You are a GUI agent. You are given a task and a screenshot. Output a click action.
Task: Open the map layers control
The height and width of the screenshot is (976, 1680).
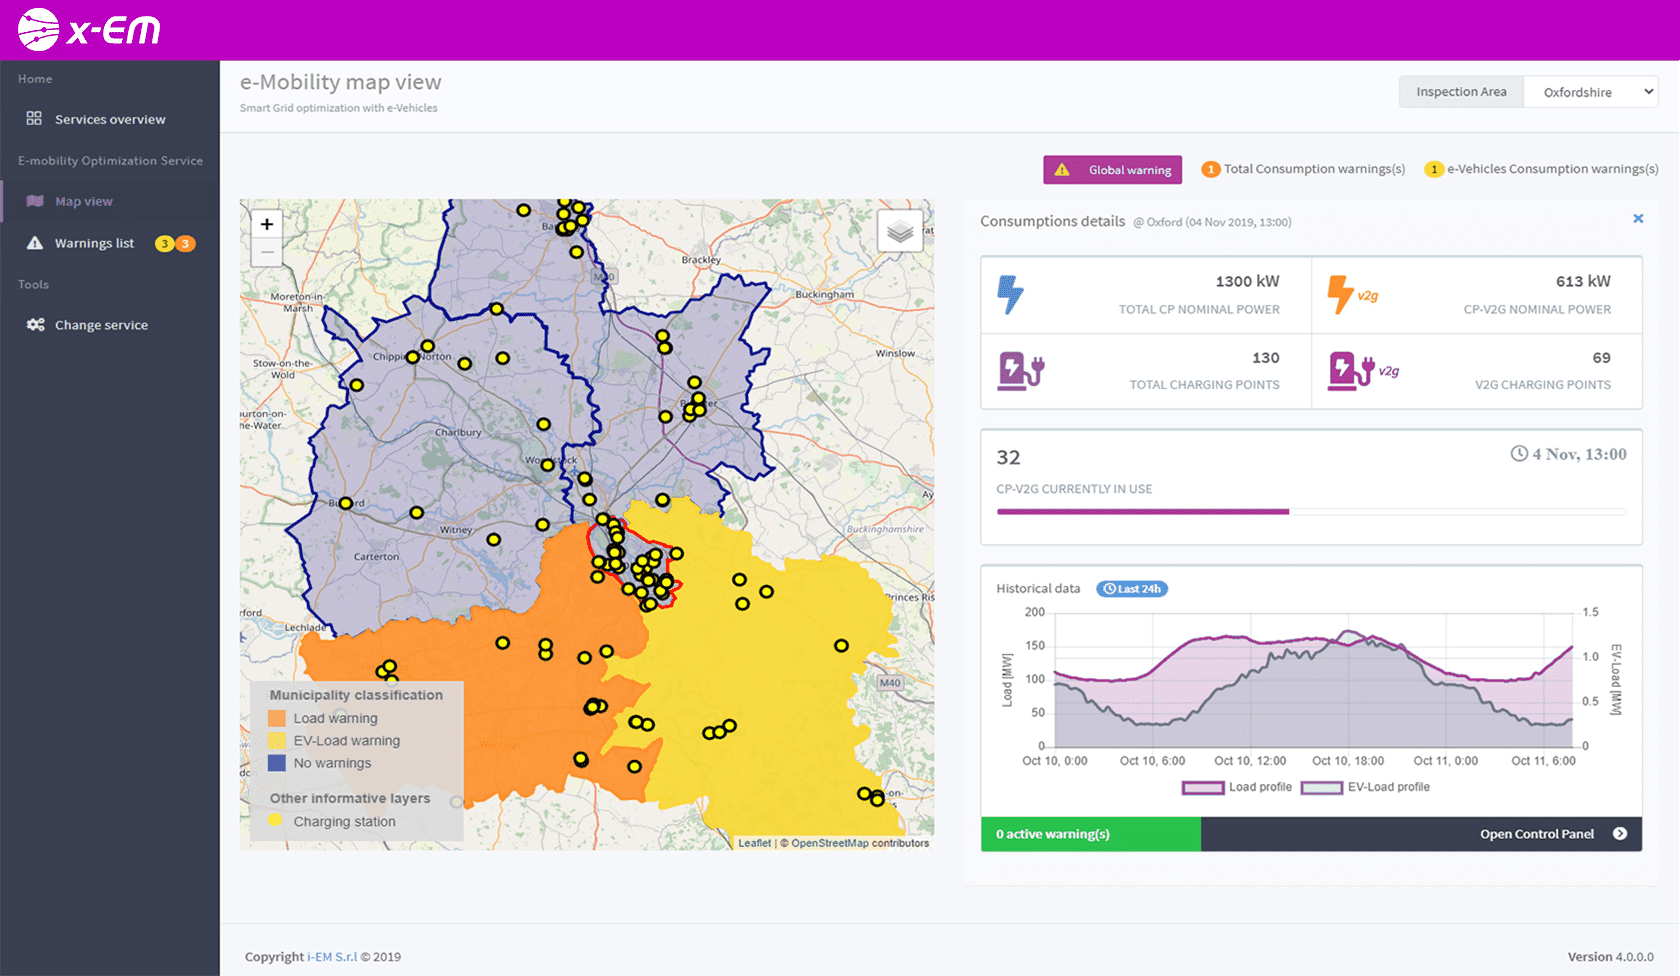pyautogui.click(x=900, y=231)
